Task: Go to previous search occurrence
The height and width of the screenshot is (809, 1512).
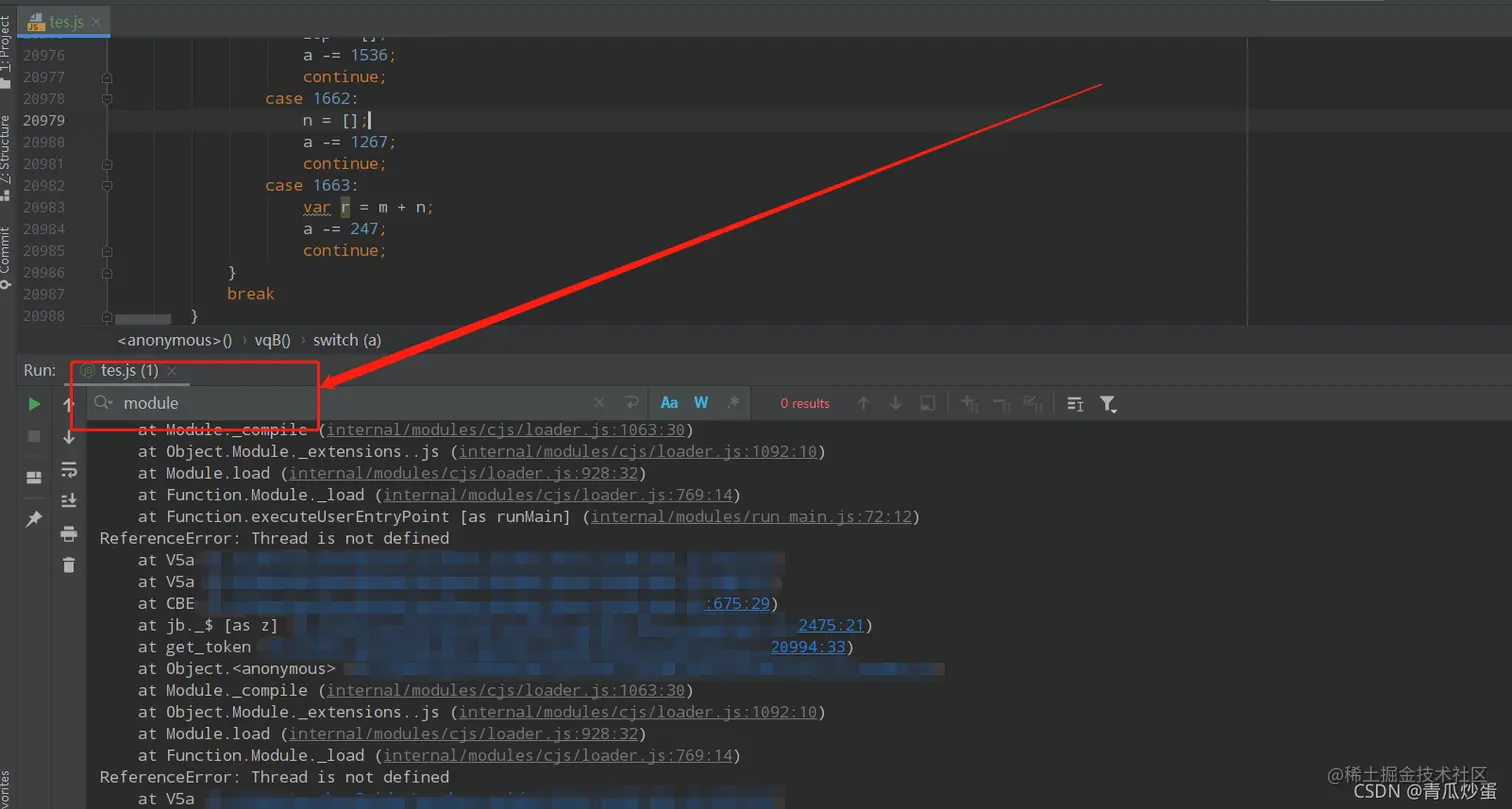Action: pyautogui.click(x=864, y=403)
